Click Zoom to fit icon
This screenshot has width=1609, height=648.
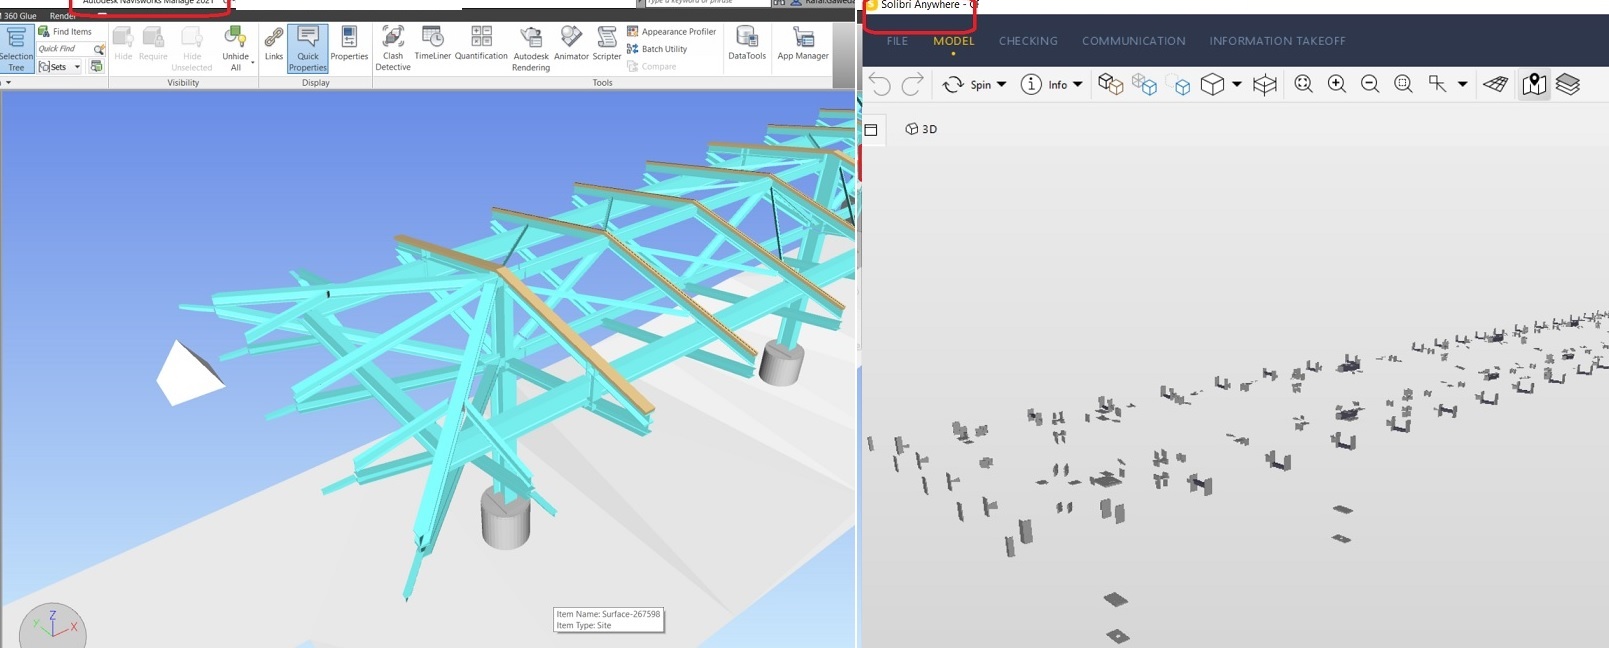pos(1303,84)
